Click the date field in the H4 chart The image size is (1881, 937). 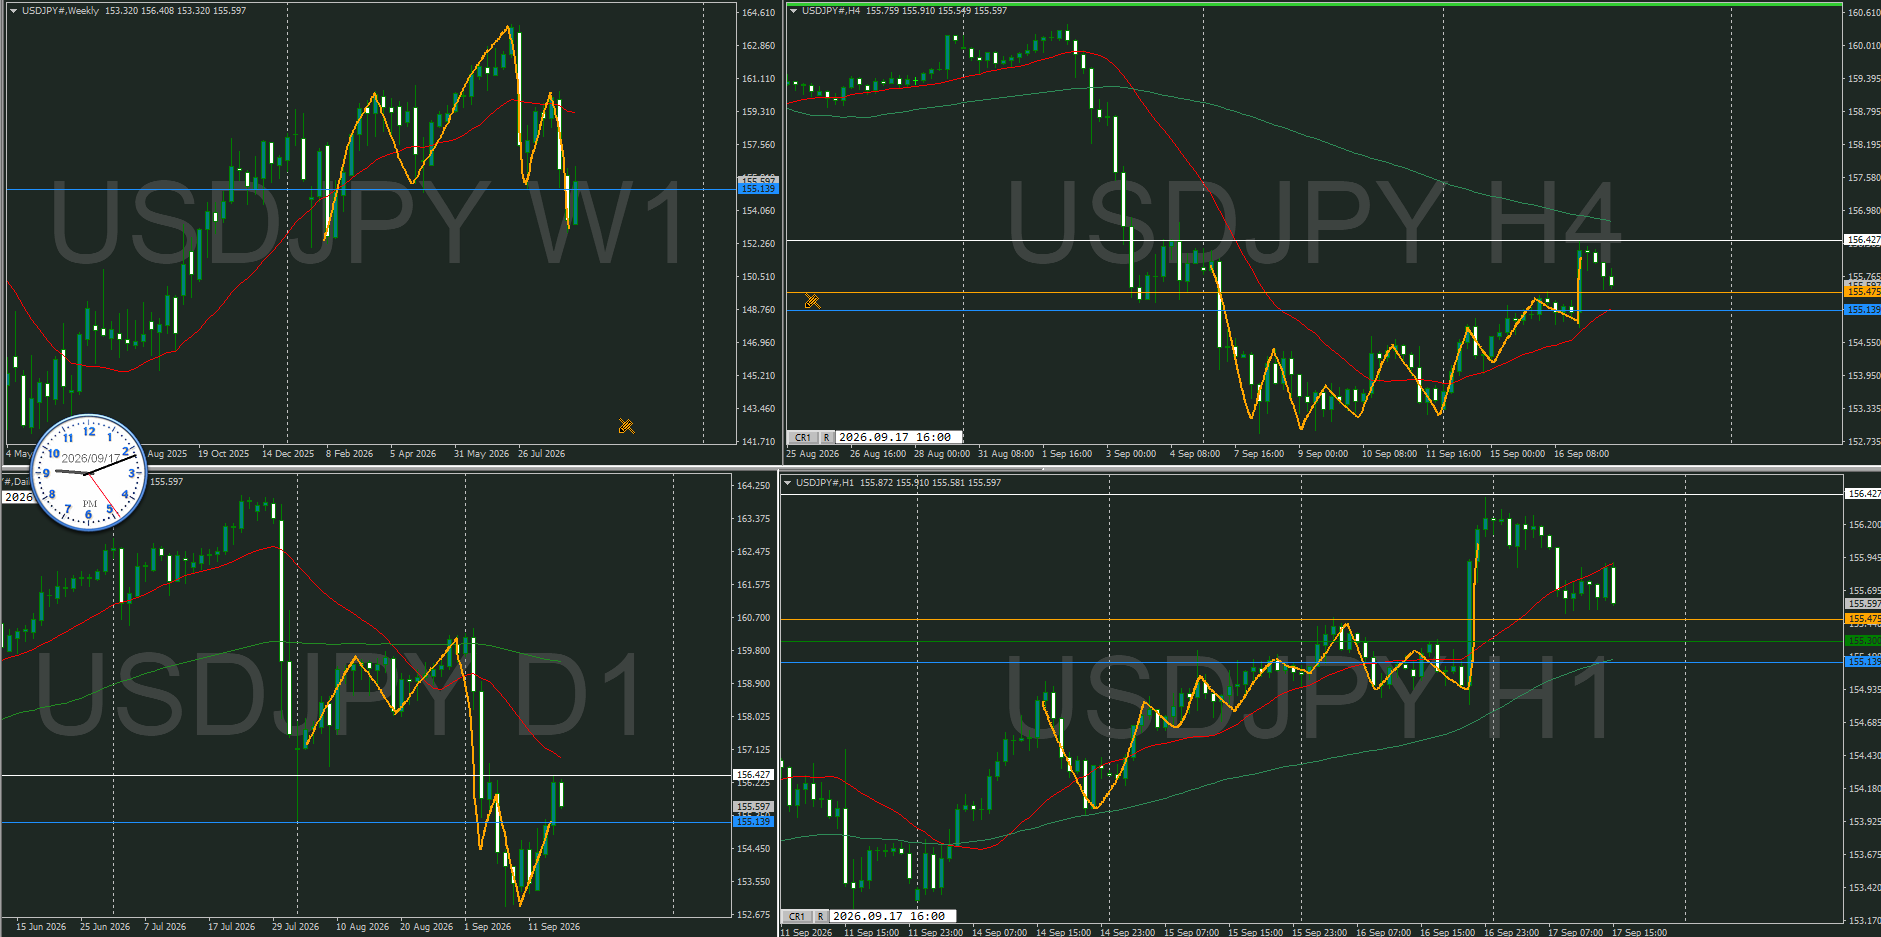899,438
